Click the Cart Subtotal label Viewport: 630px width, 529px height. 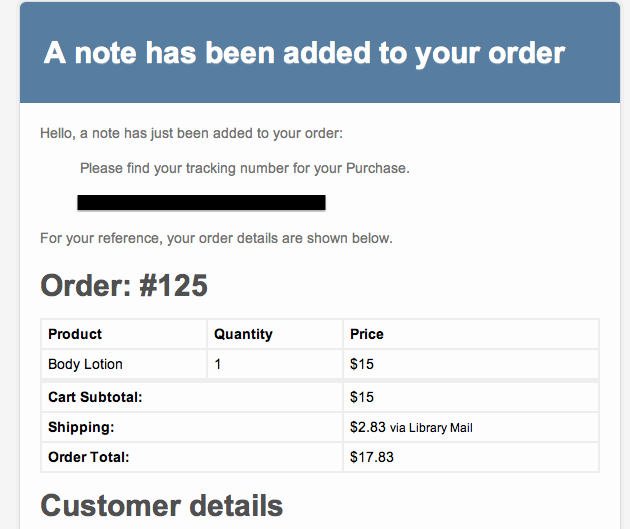click(95, 397)
